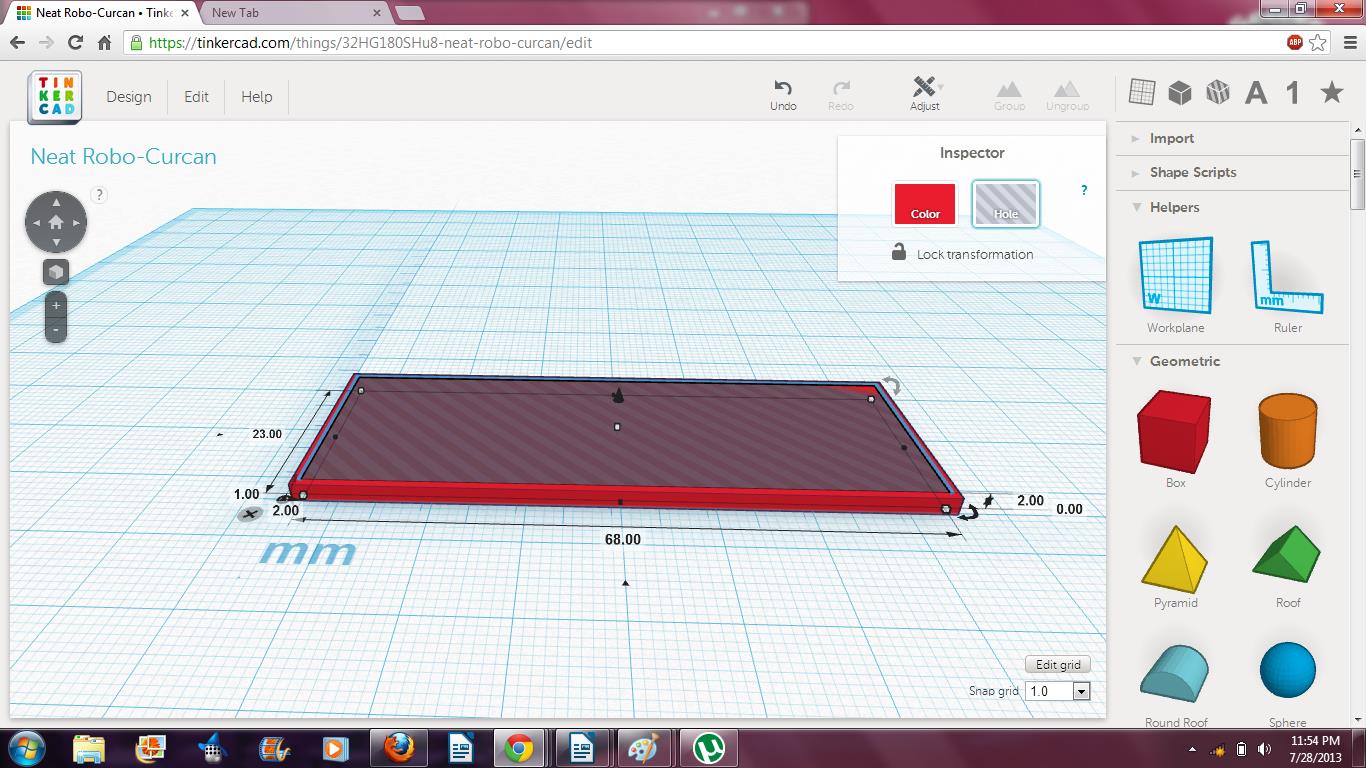Click the help question mark beside navigation control
The height and width of the screenshot is (768, 1366).
98,195
